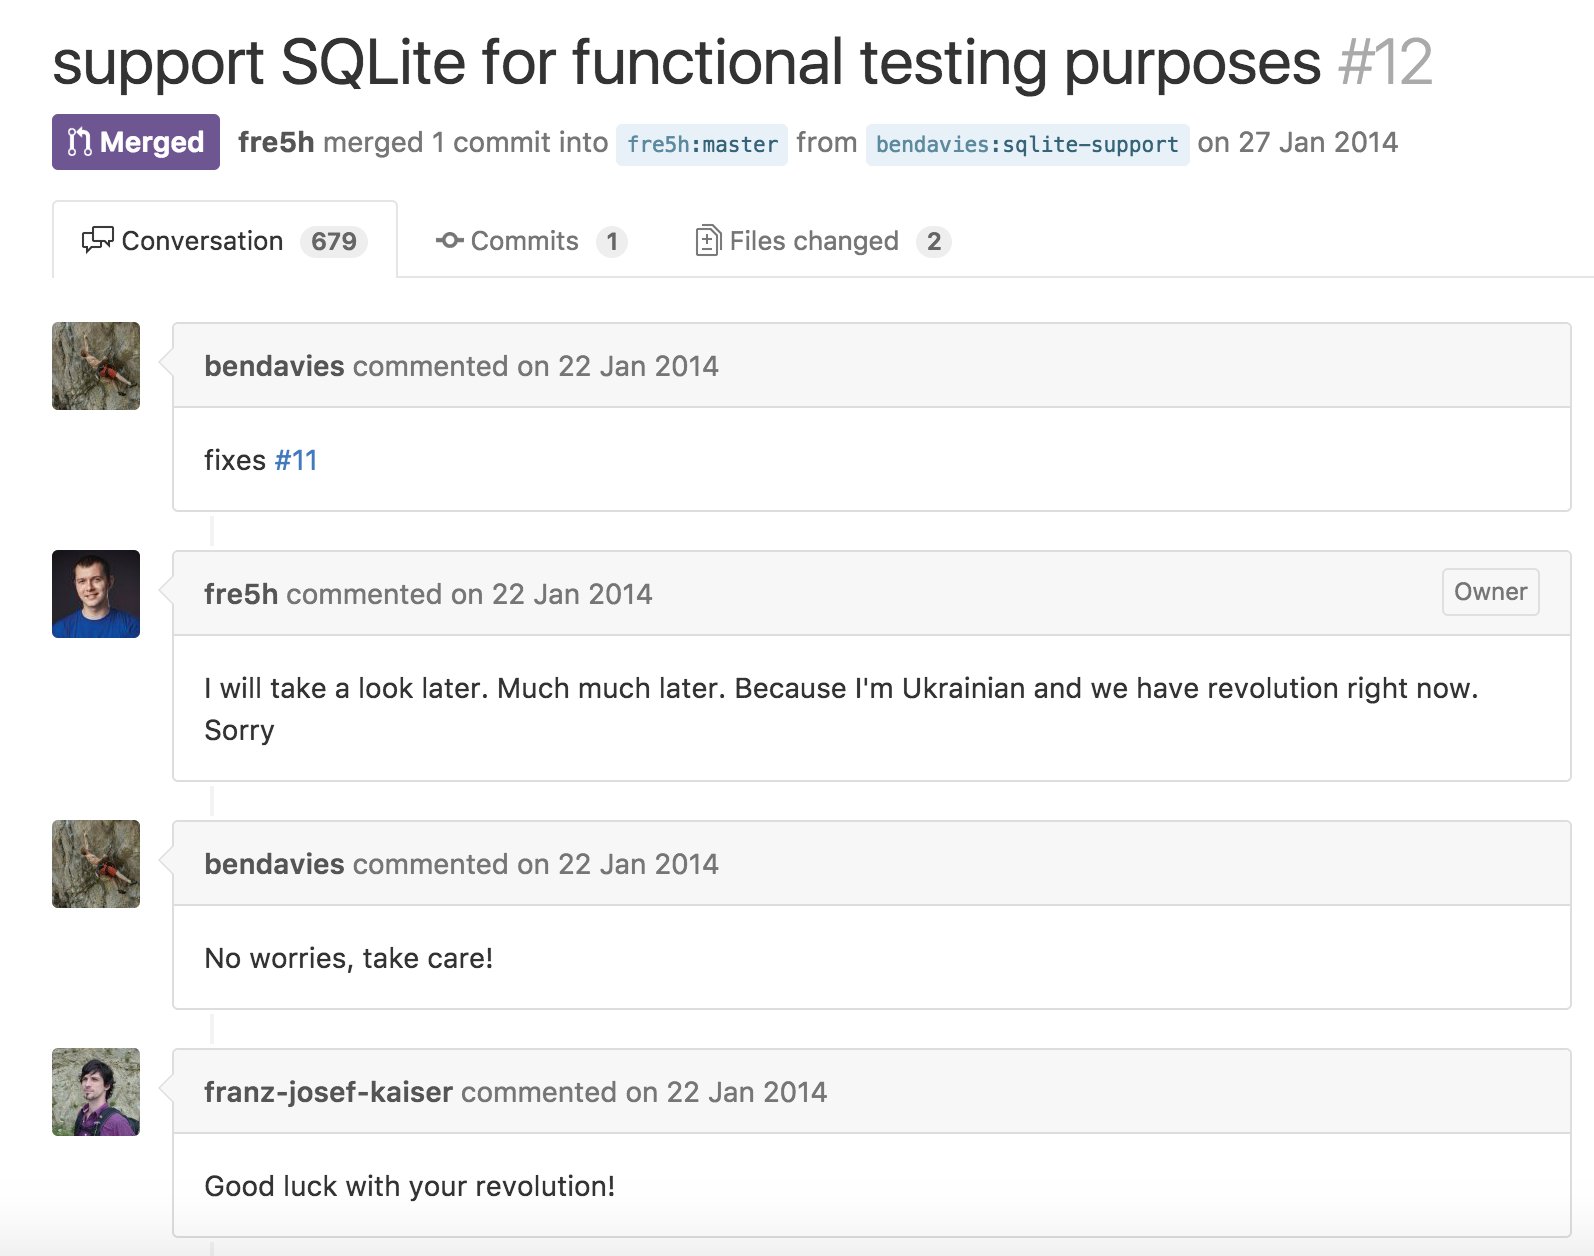Click fre5h comment timestamp 22 Jan 2014
This screenshot has height=1256, width=1594.
[572, 594]
